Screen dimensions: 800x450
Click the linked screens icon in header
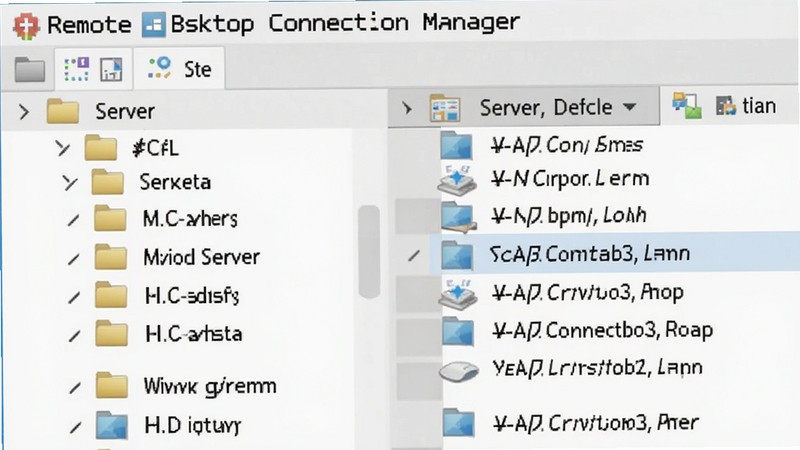click(686, 106)
